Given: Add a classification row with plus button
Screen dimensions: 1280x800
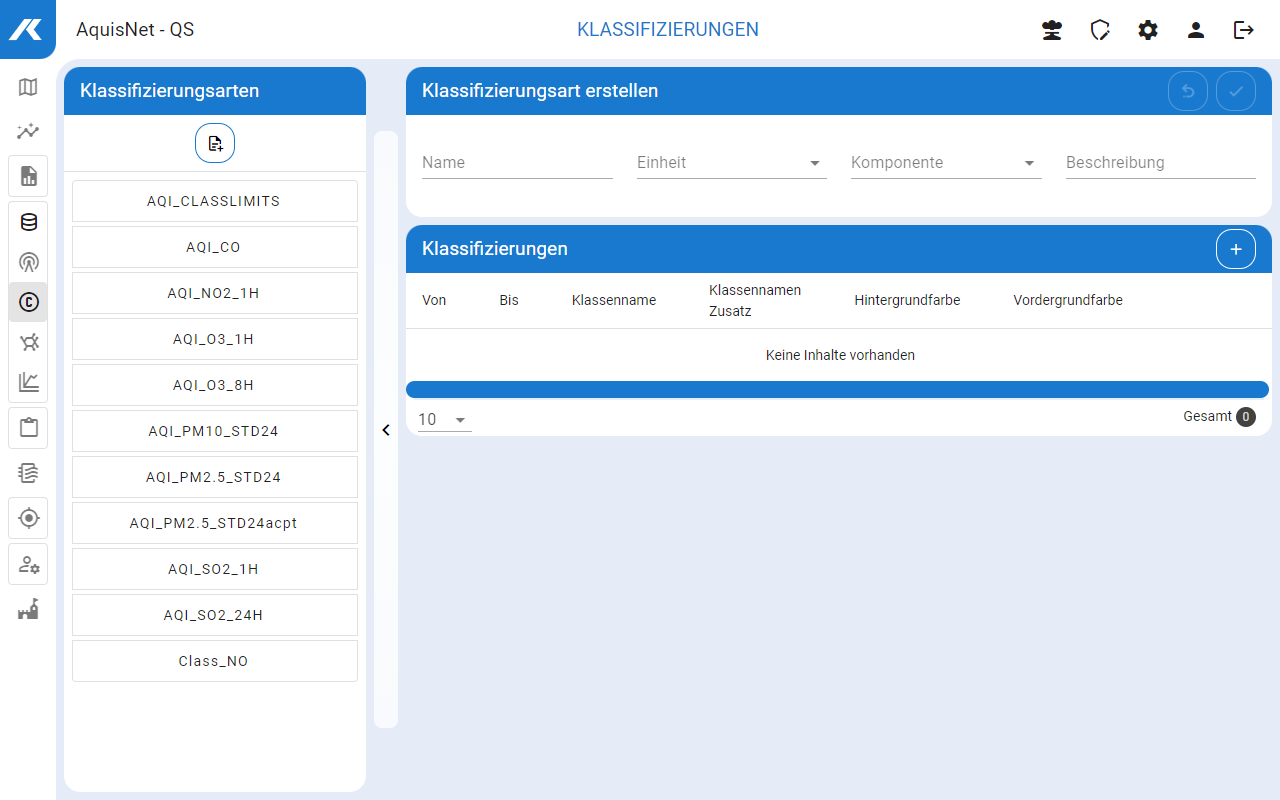Looking at the screenshot, I should pos(1235,249).
